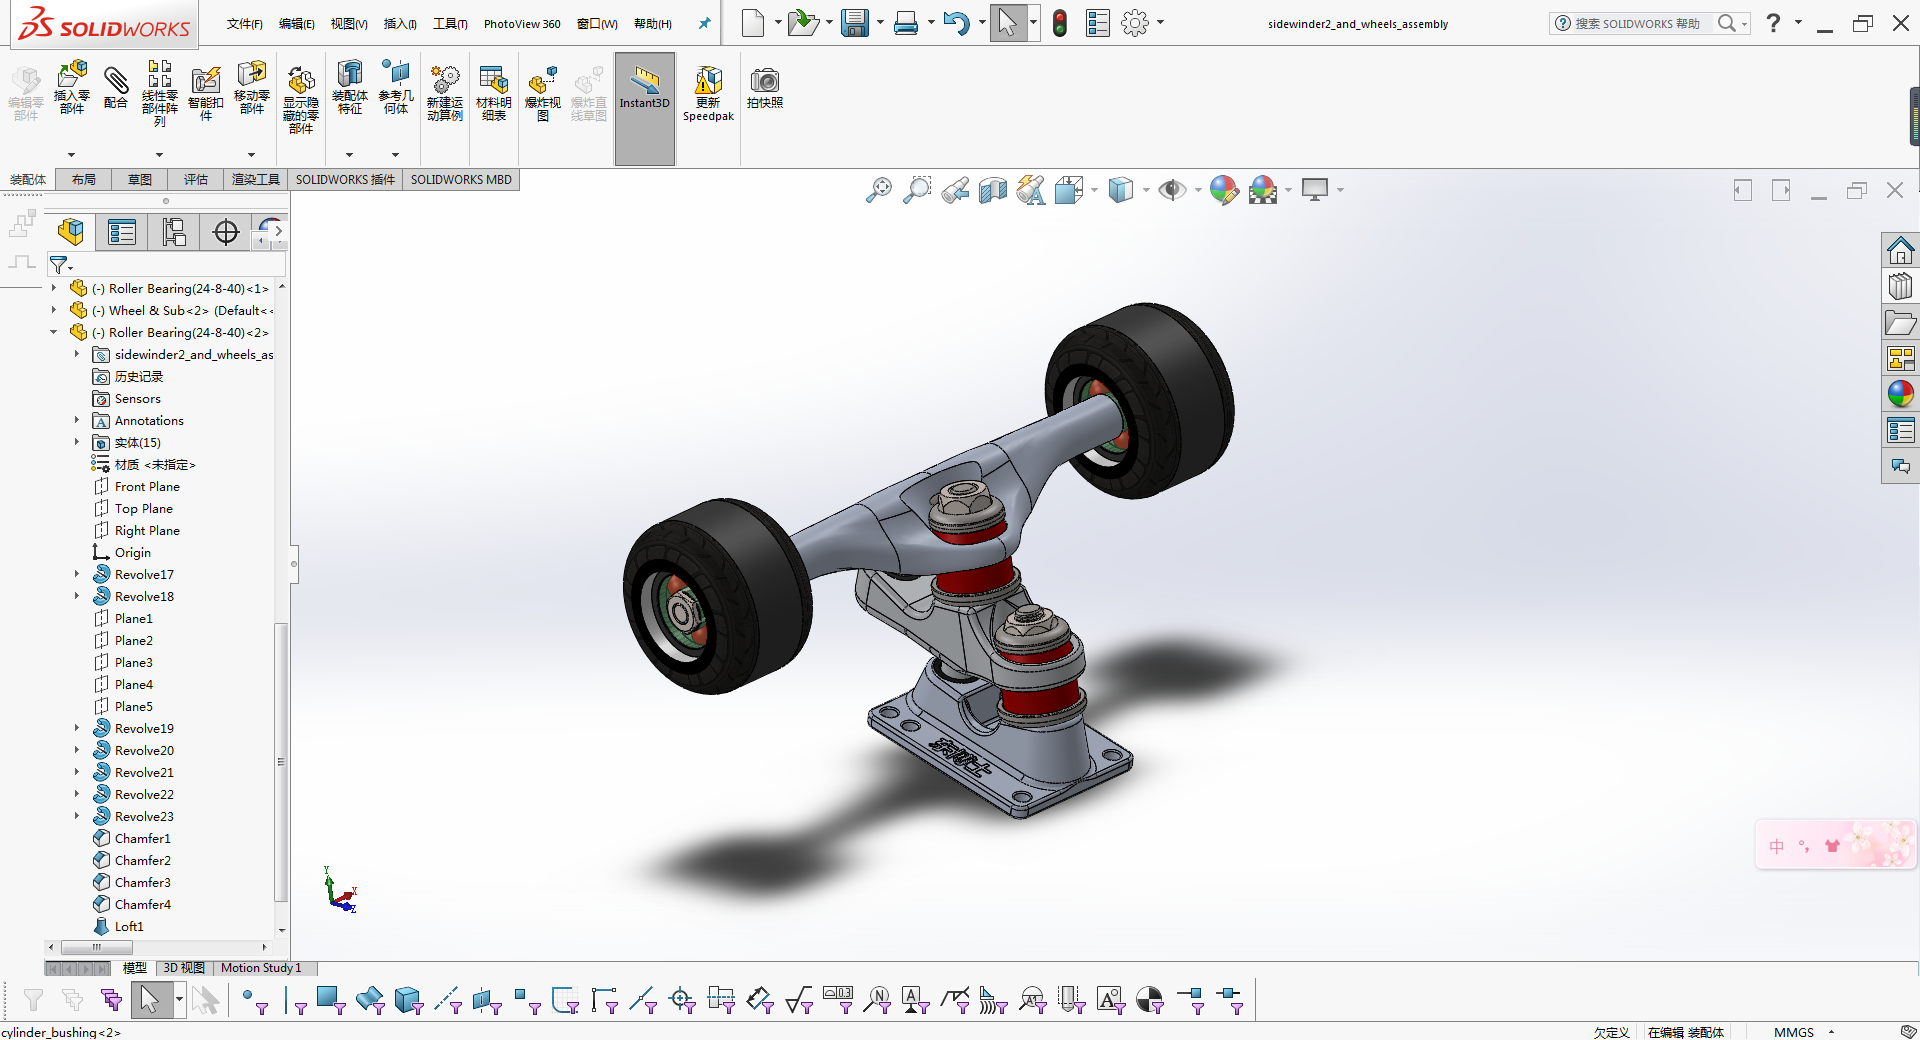
Task: Select the 配合 (Mate) tool
Action: [116, 88]
